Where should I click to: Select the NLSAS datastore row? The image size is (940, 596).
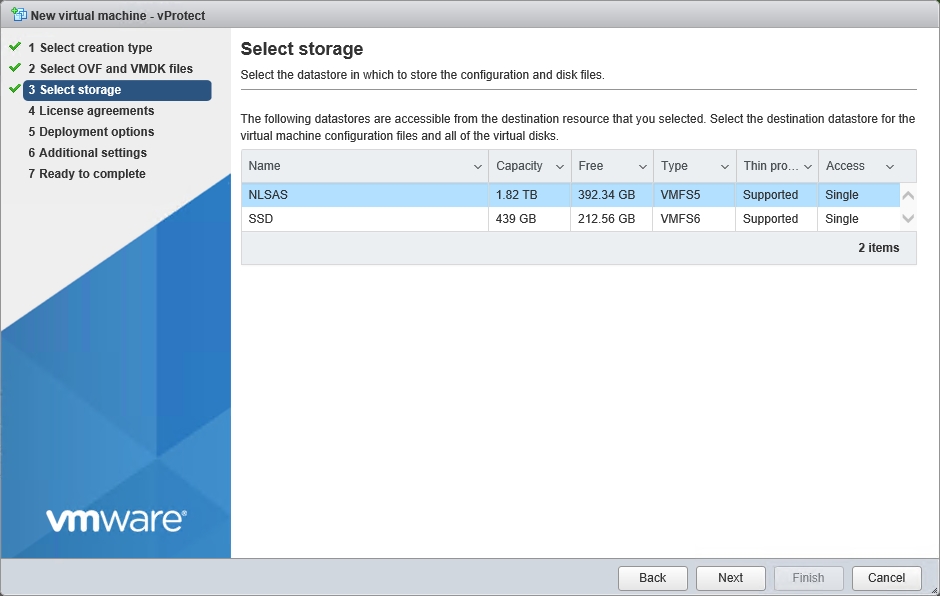(570, 195)
